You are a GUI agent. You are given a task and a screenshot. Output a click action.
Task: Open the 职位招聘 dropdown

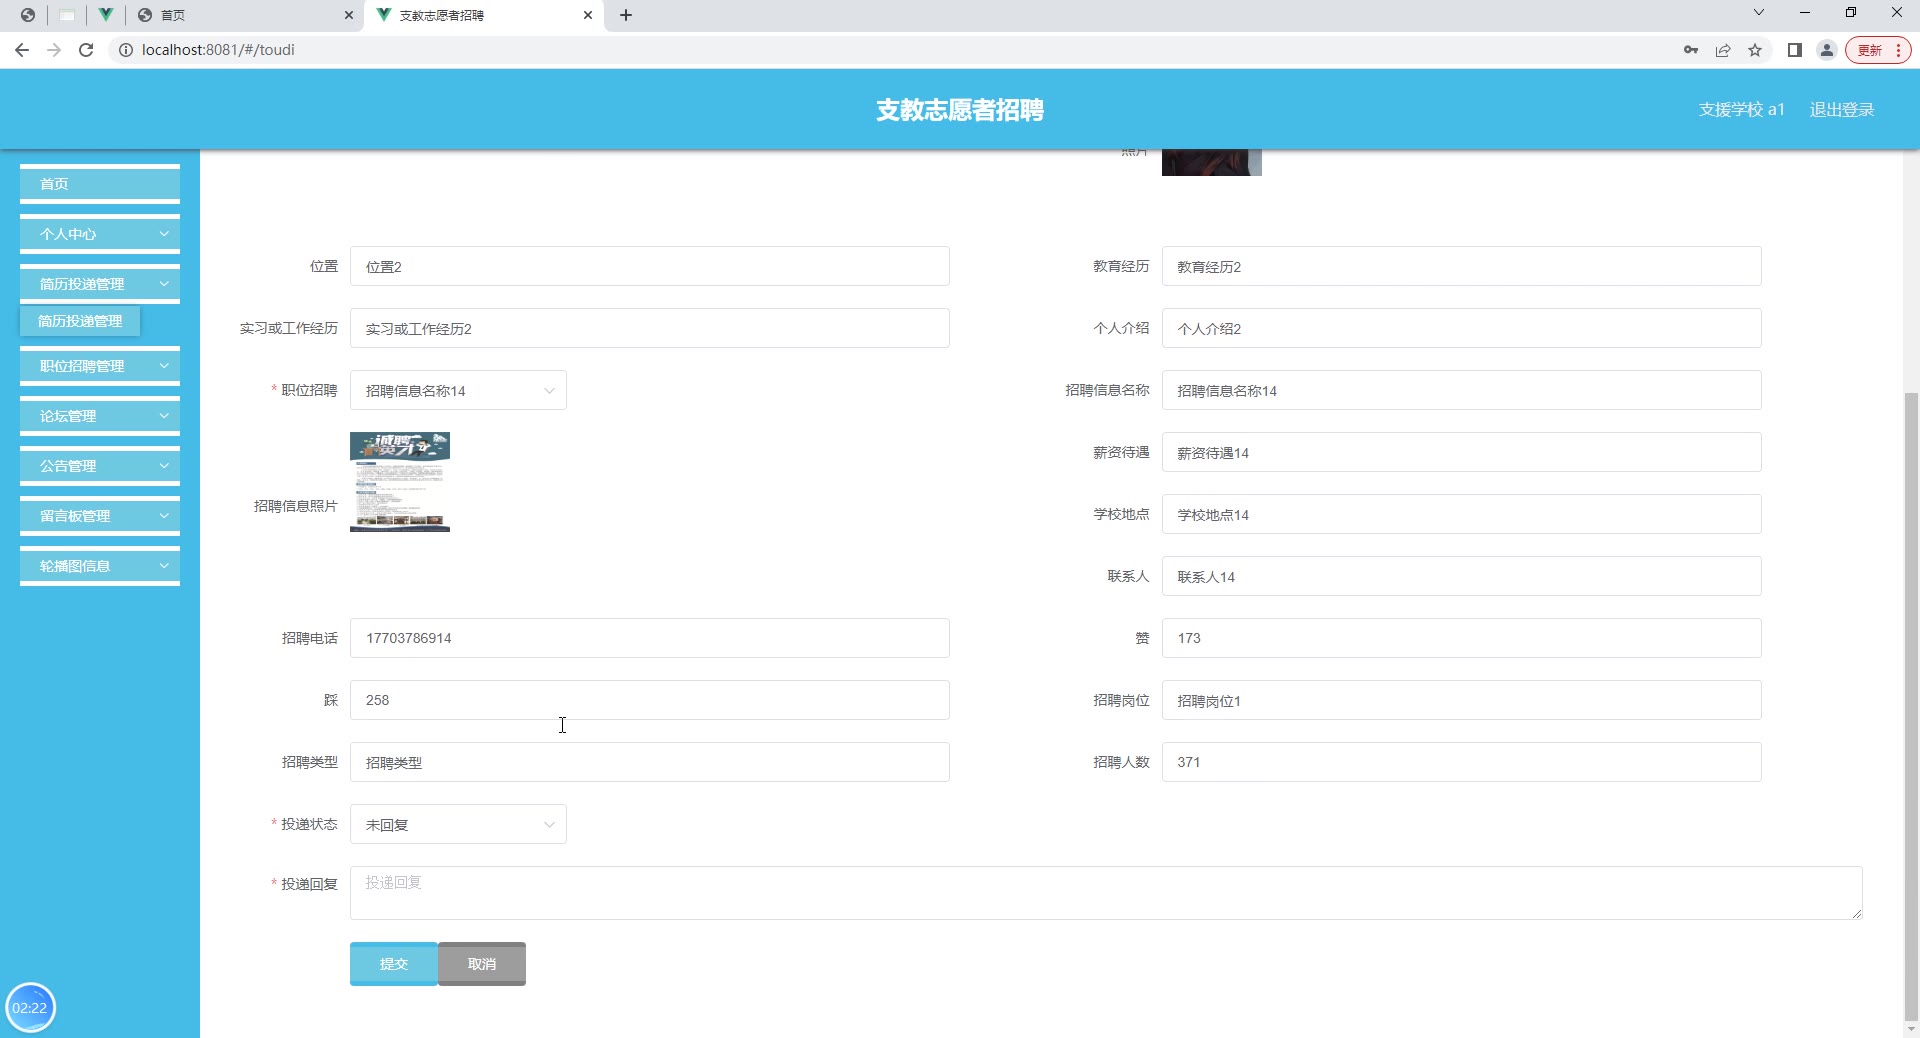[x=458, y=390]
